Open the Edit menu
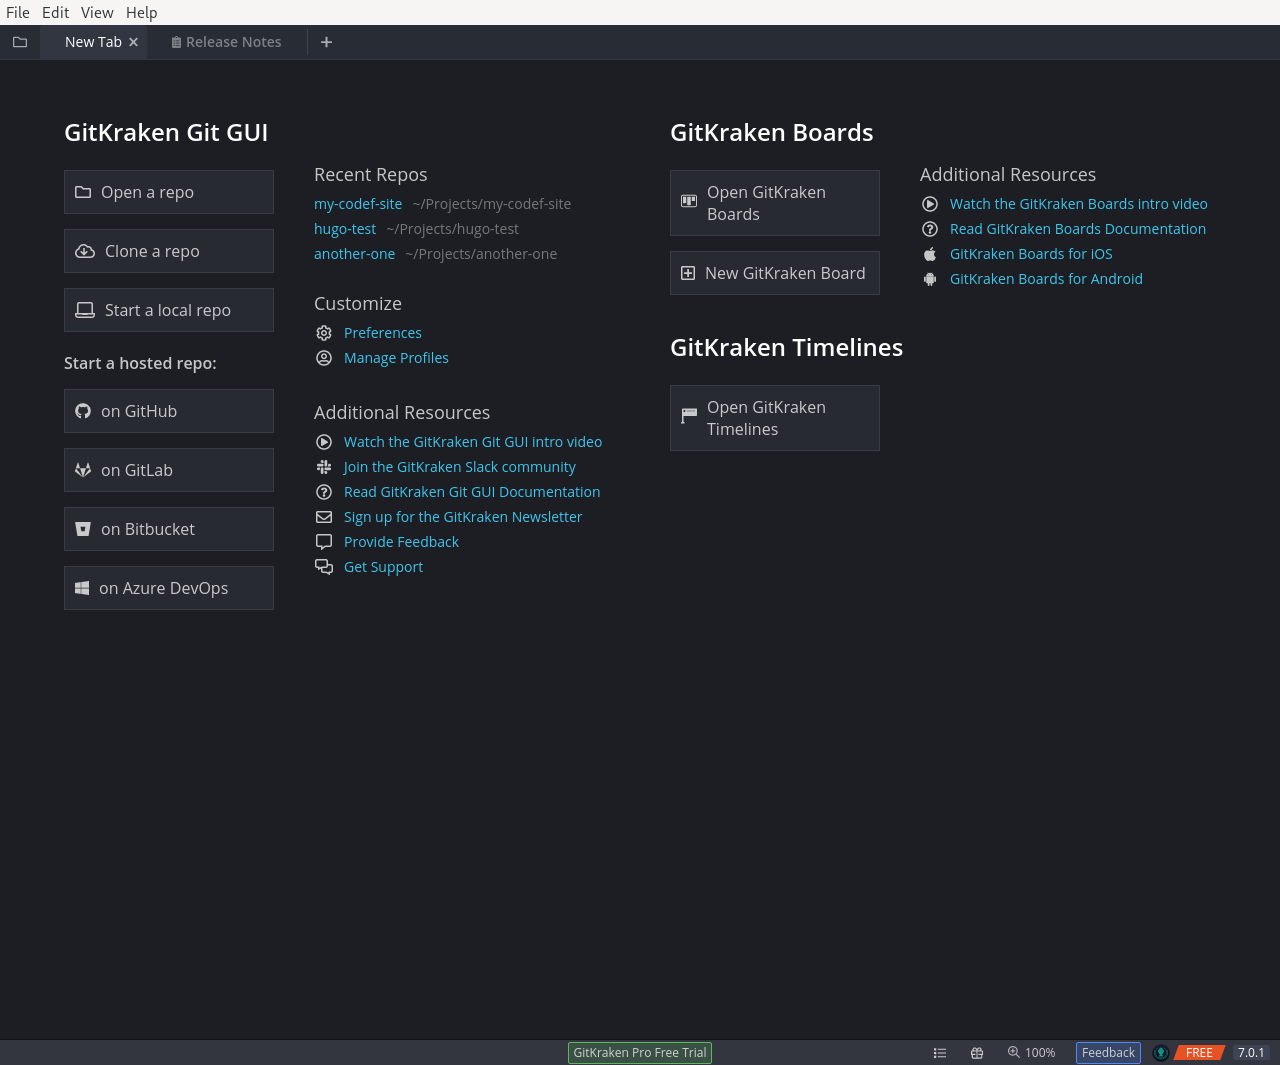Screen dimensions: 1280x1065 click(55, 12)
